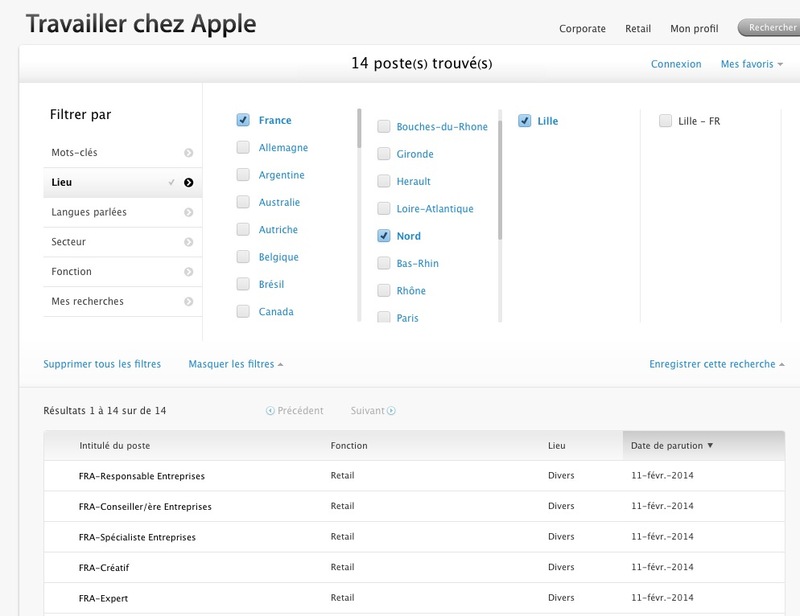
Task: Collapse filters via Masquer les filtres
Action: pyautogui.click(x=236, y=364)
